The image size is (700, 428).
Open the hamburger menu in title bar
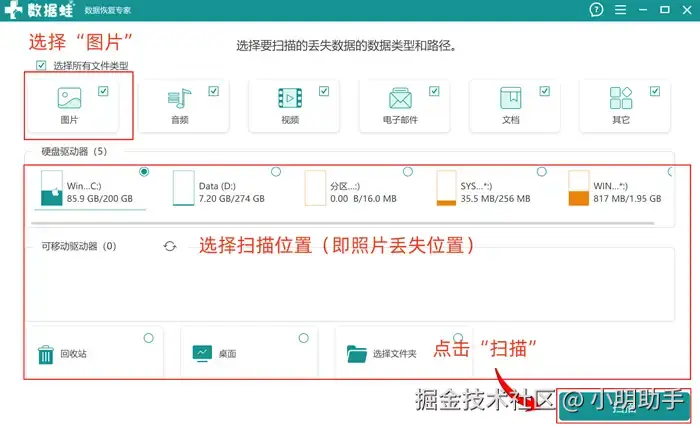pos(620,10)
